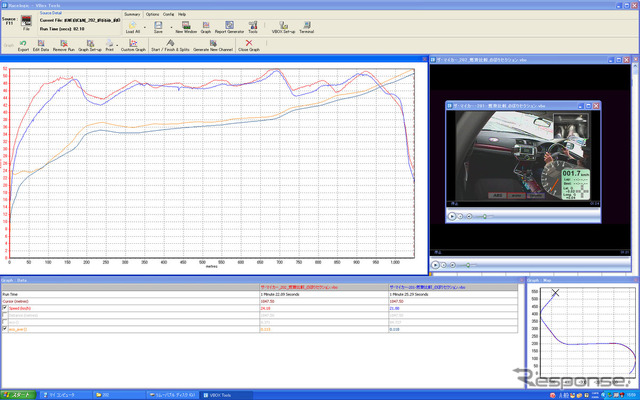This screenshot has height=400, width=640.
Task: Click stop button in back 202 video window
Action: 444,265
